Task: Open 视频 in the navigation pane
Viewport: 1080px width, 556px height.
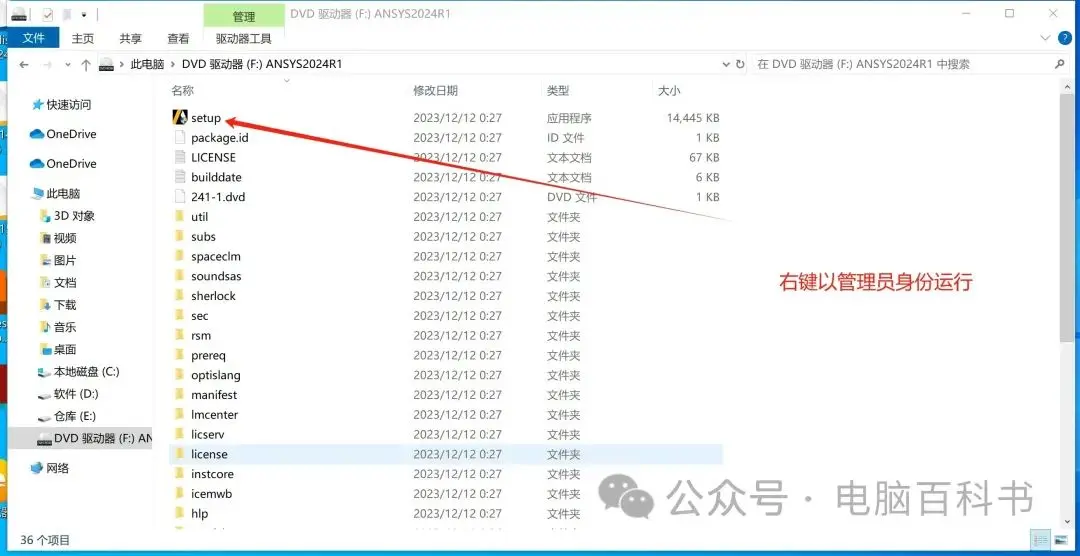Action: [x=65, y=238]
